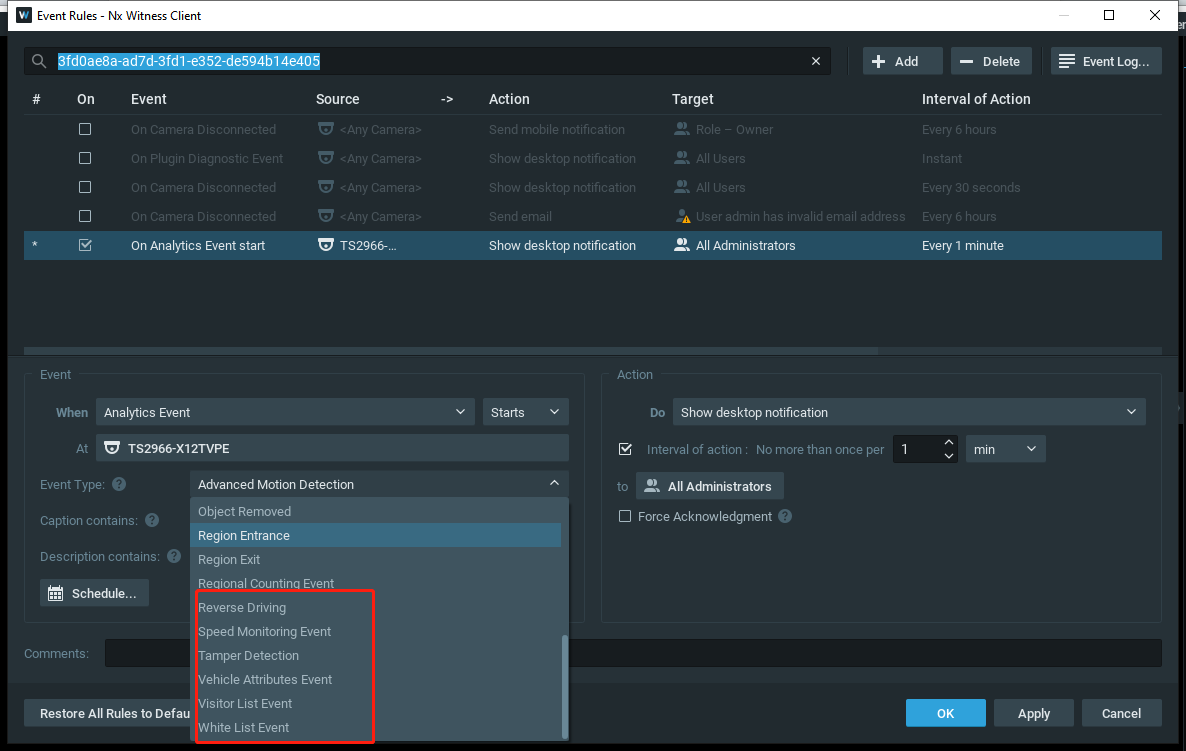The width and height of the screenshot is (1186, 751).
Task: Open the Schedule dialog button
Action: coord(94,594)
